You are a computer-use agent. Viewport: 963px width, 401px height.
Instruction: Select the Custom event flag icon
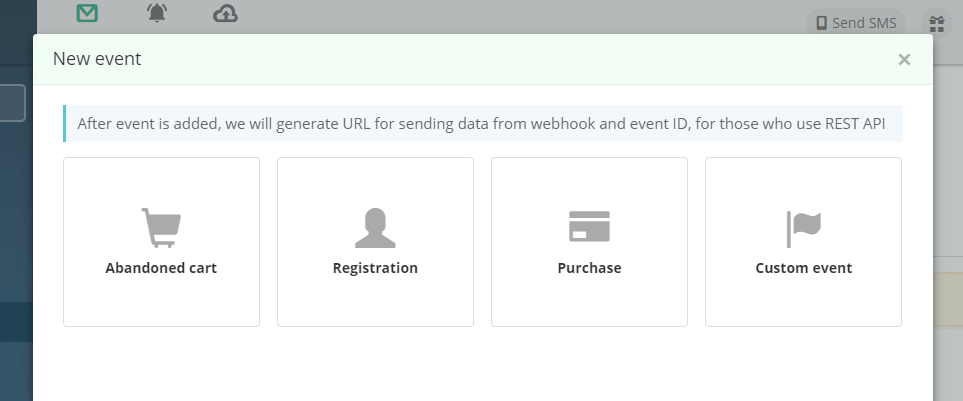pos(803,228)
